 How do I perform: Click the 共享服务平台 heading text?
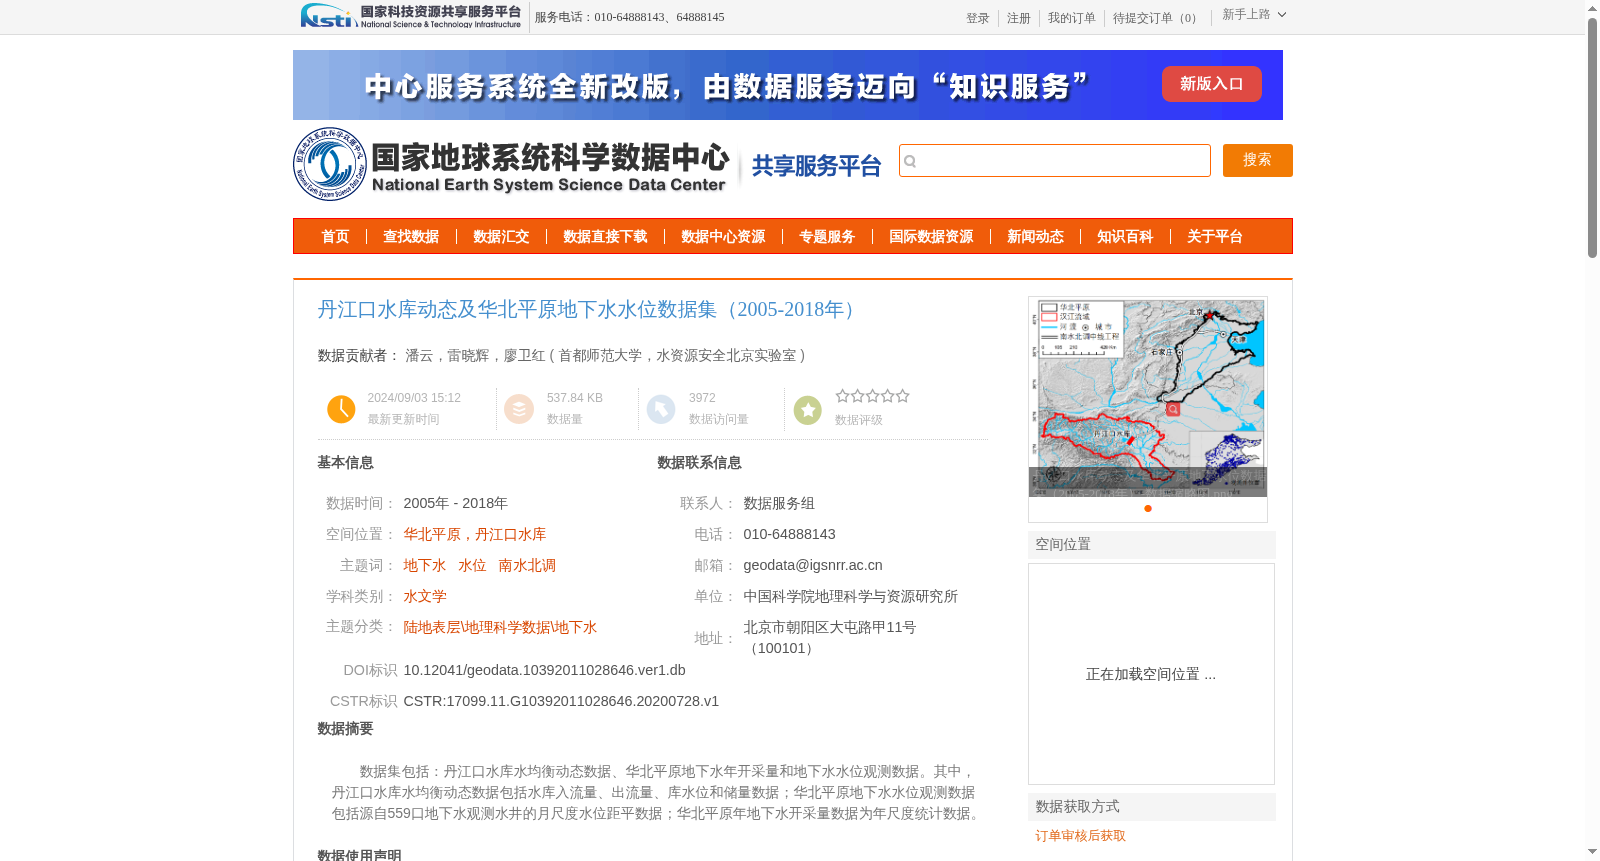click(816, 166)
